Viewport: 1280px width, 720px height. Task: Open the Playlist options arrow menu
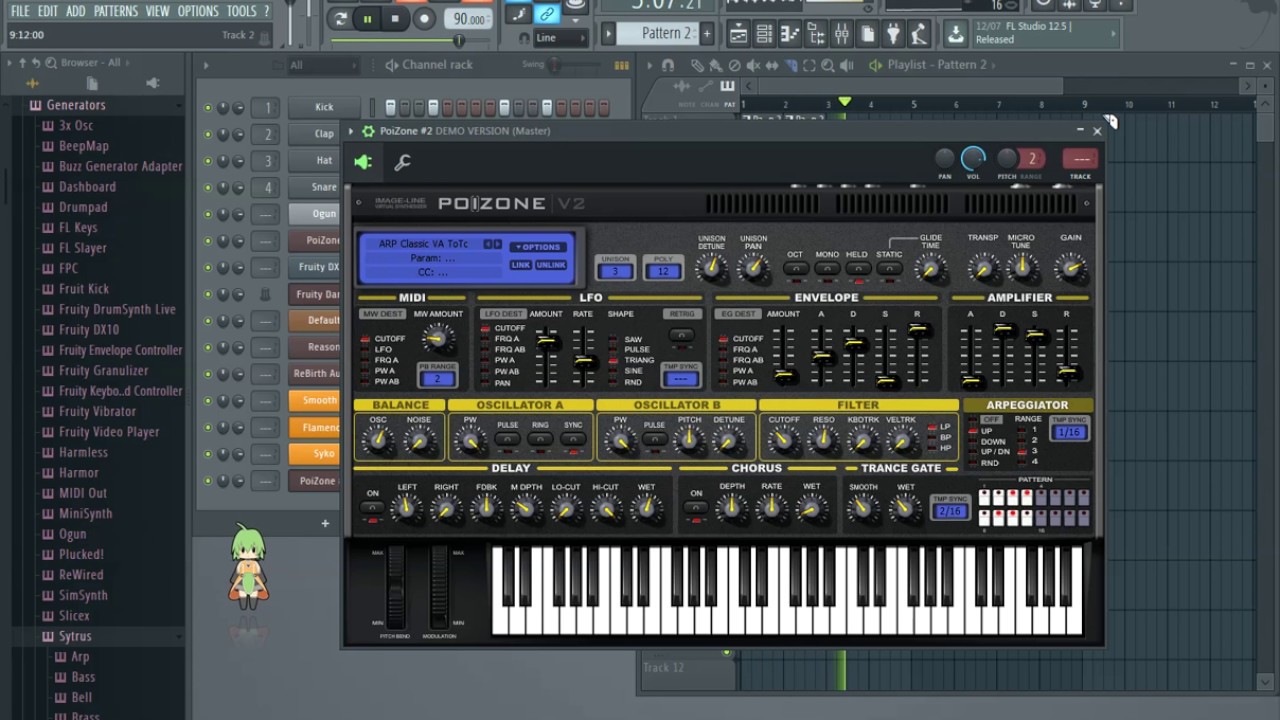point(649,65)
